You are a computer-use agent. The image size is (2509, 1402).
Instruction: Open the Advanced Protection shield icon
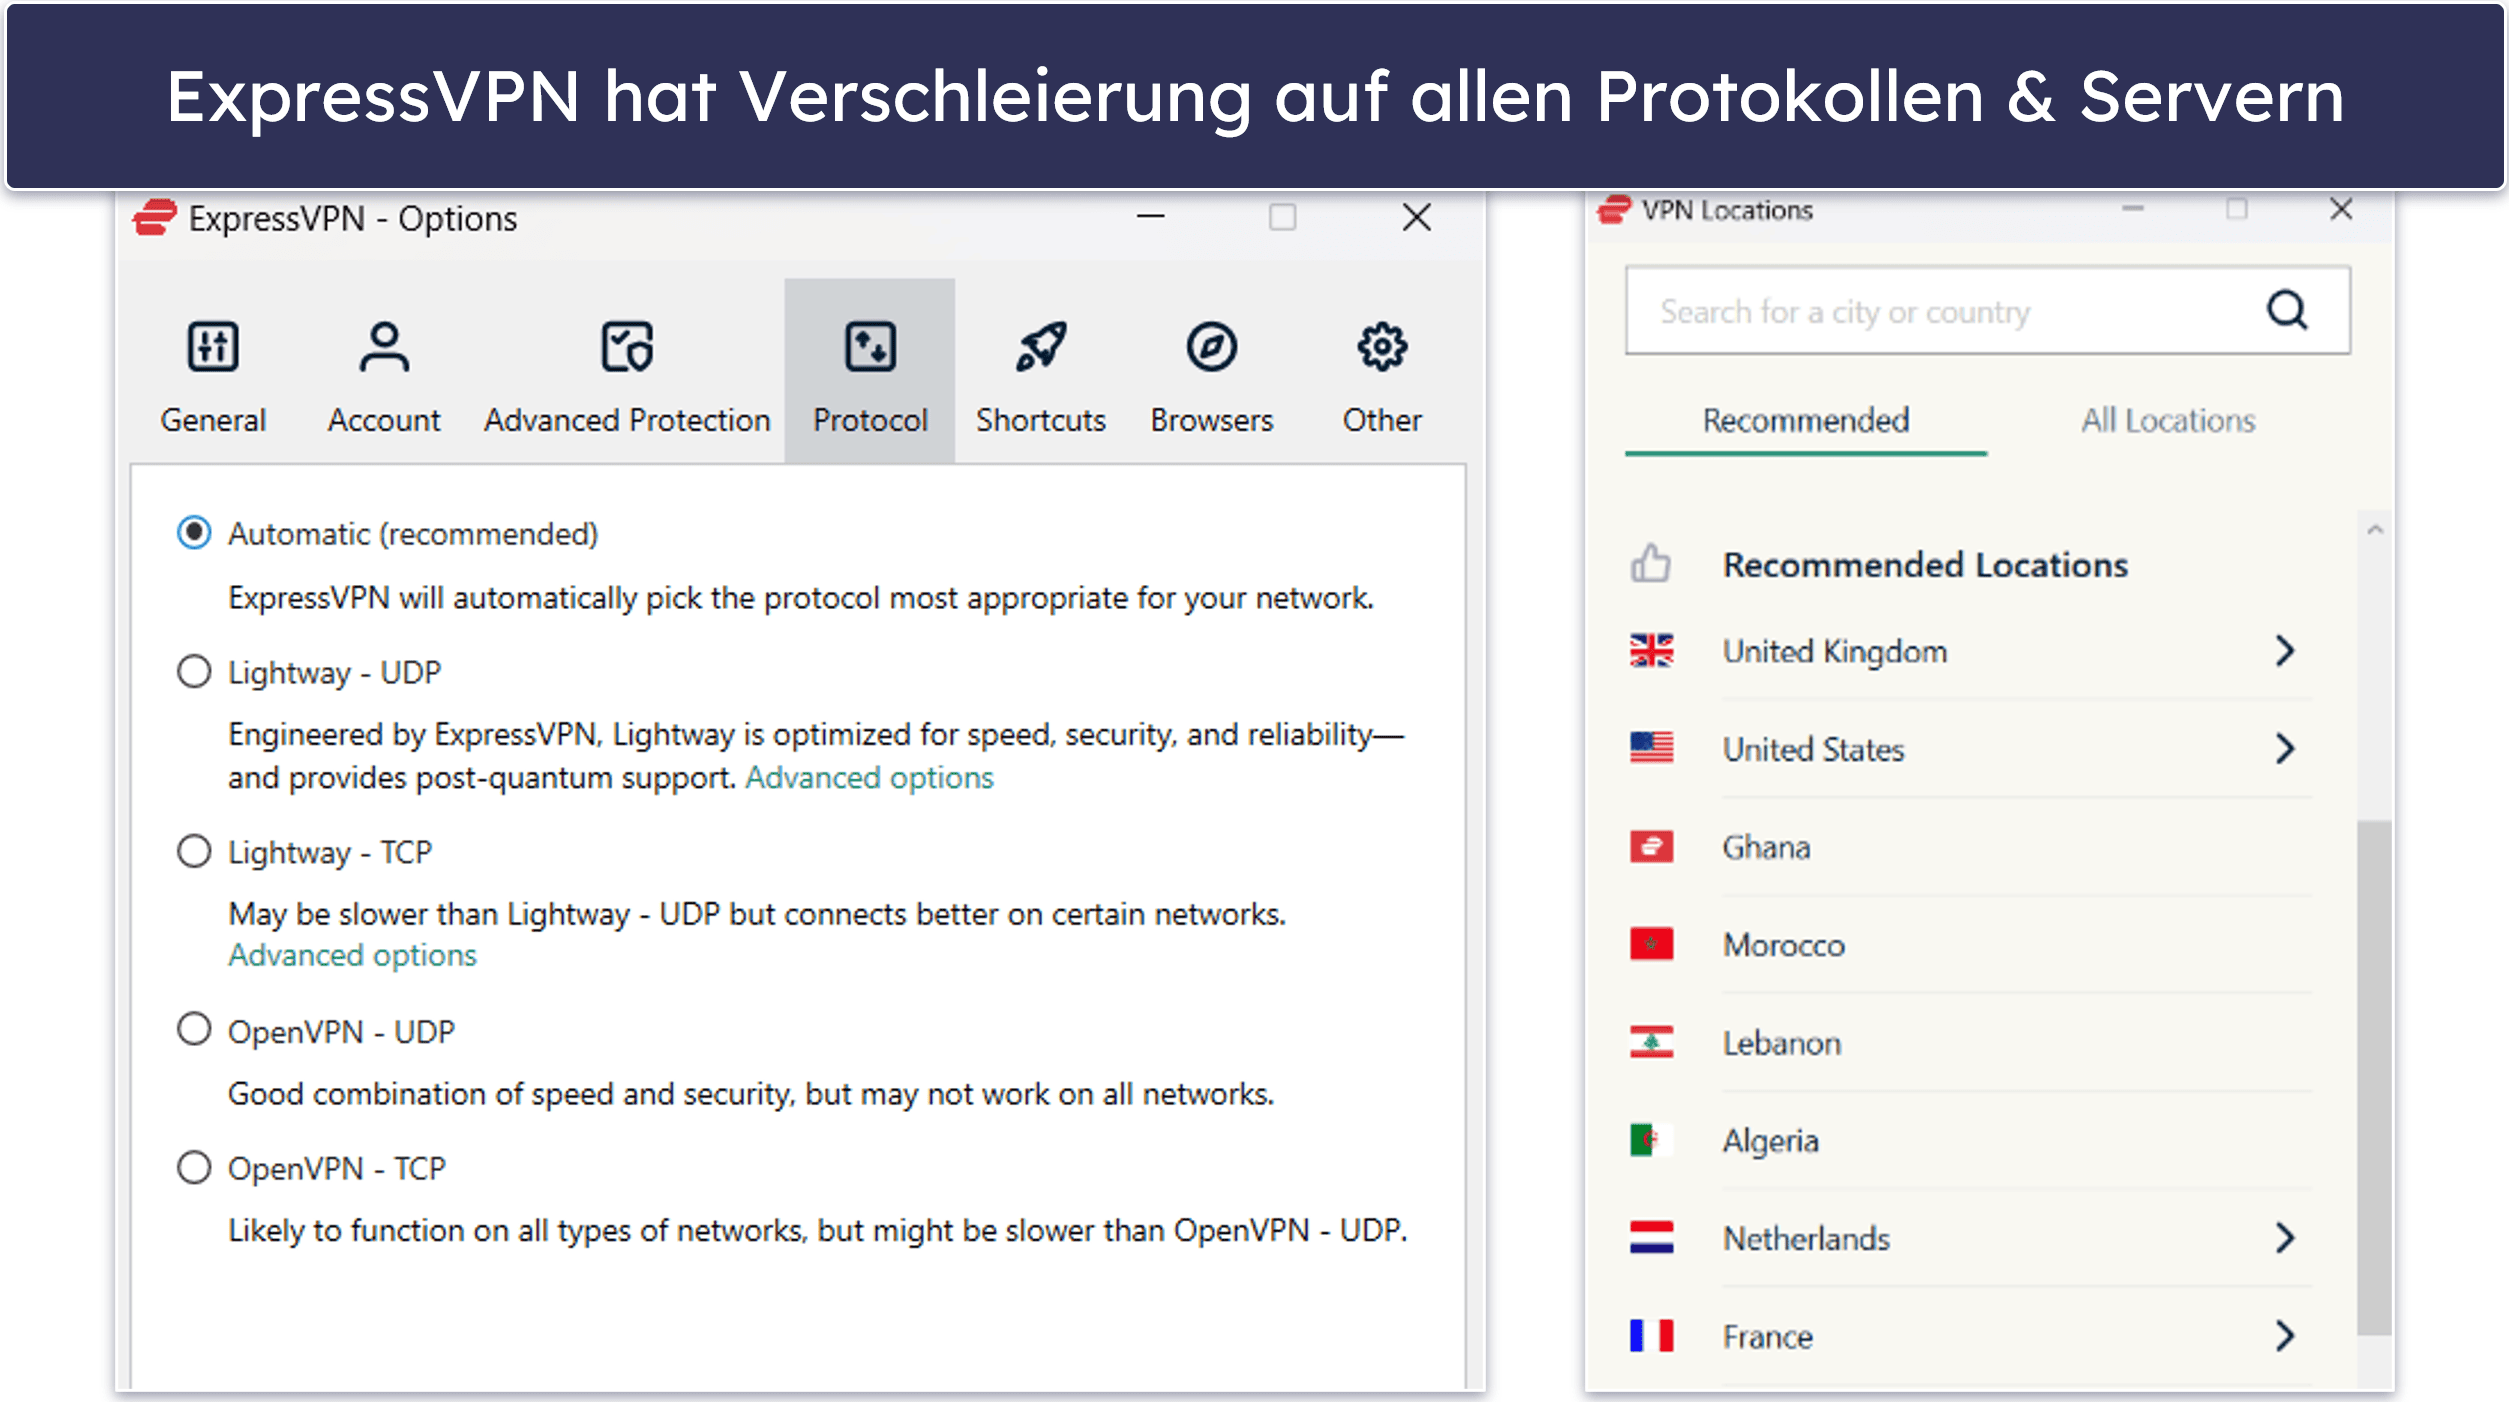tap(627, 347)
